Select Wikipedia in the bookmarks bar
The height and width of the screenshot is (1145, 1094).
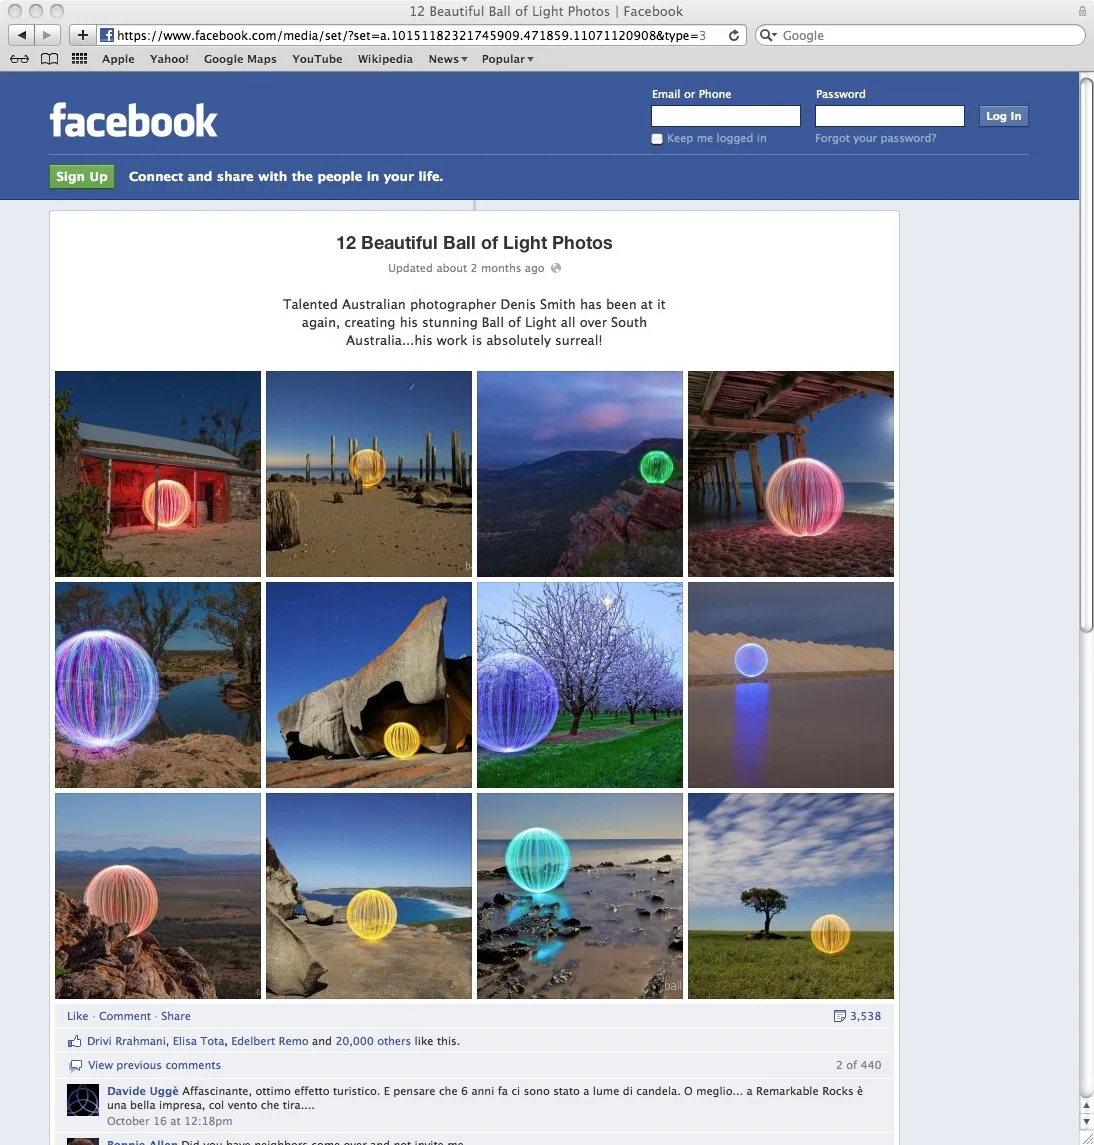coord(385,59)
